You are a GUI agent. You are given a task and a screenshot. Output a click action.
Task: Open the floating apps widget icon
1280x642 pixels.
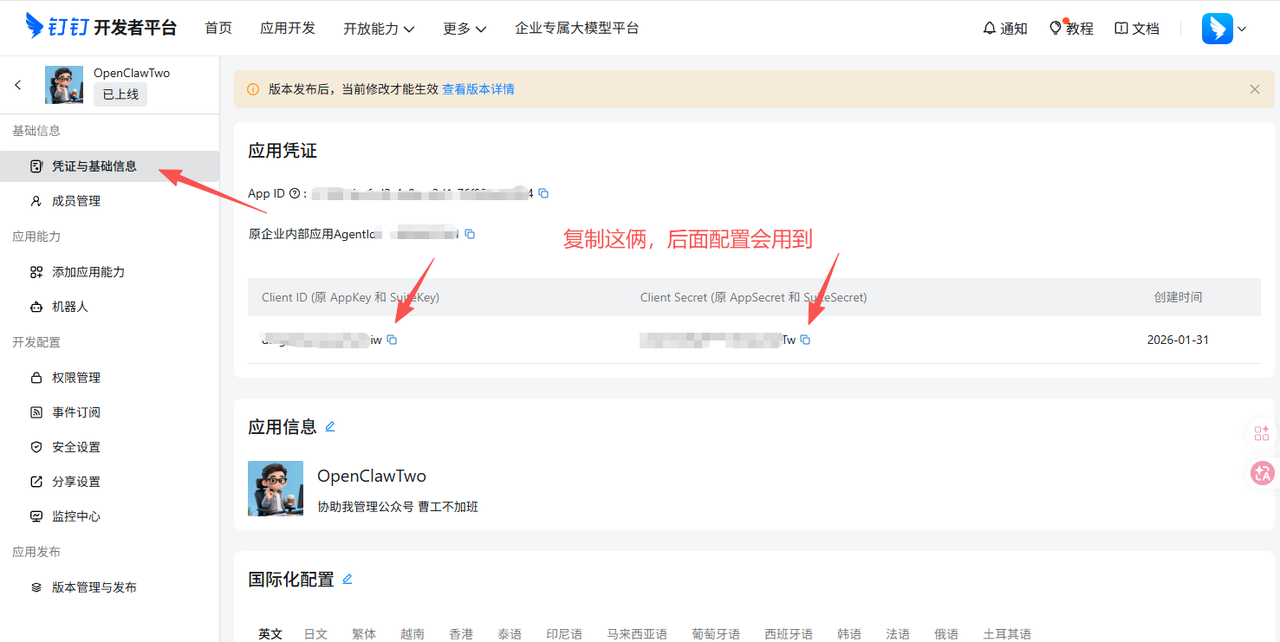tap(1261, 433)
